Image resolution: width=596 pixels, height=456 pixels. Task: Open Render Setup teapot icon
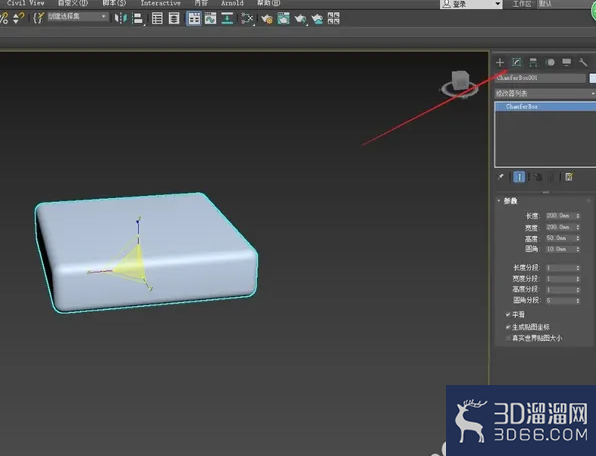266,18
